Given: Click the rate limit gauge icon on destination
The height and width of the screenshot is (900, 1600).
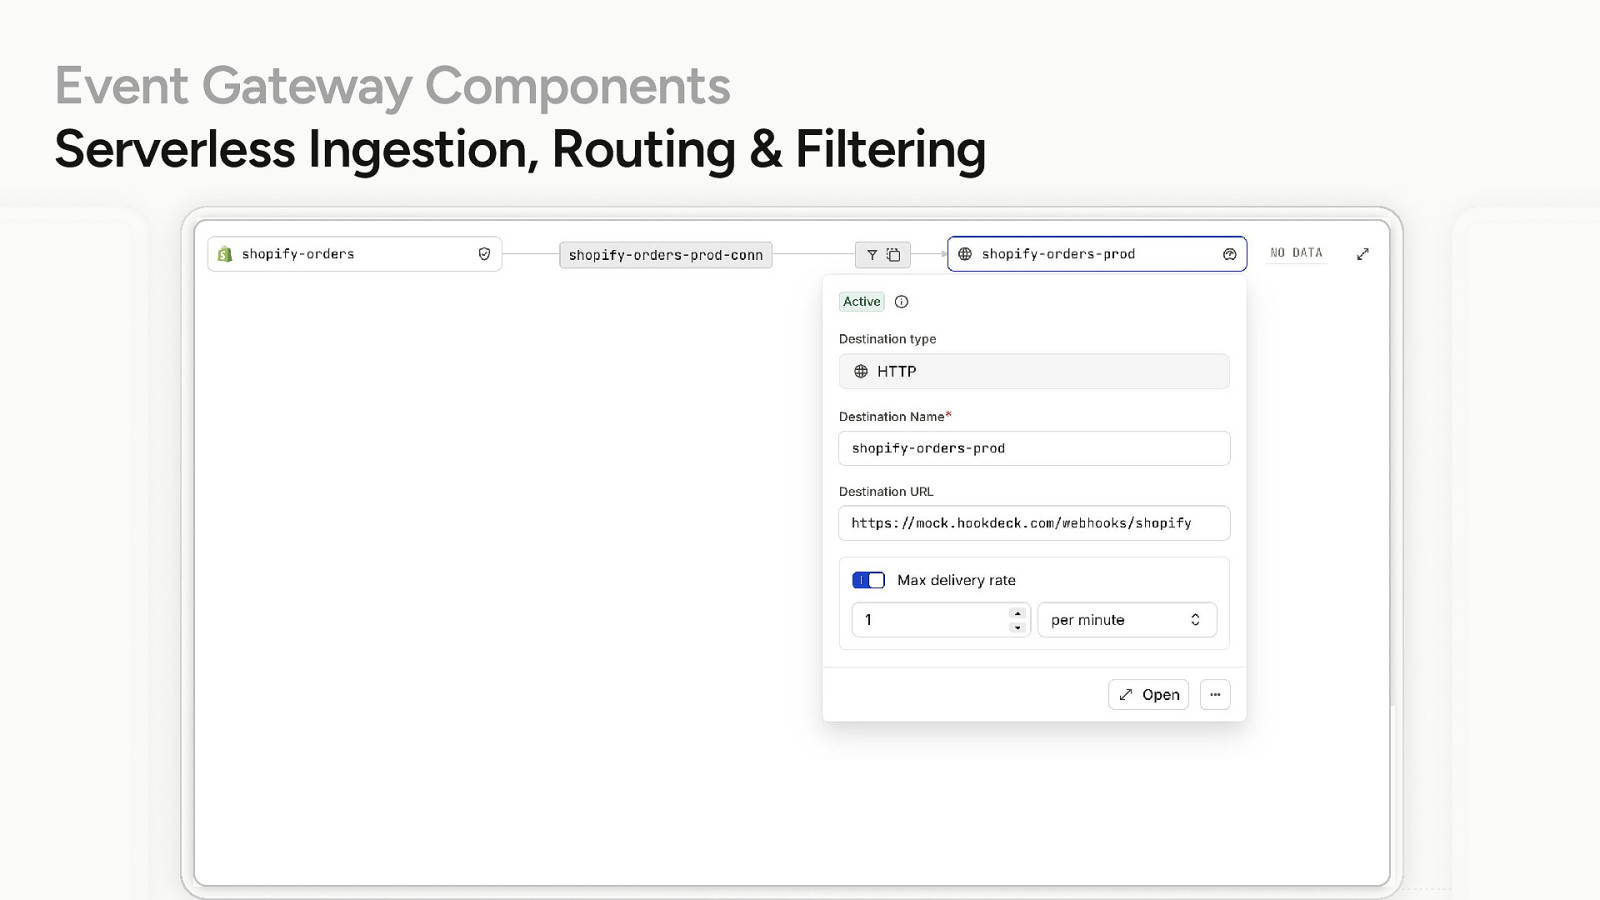Looking at the screenshot, I should (x=1229, y=254).
